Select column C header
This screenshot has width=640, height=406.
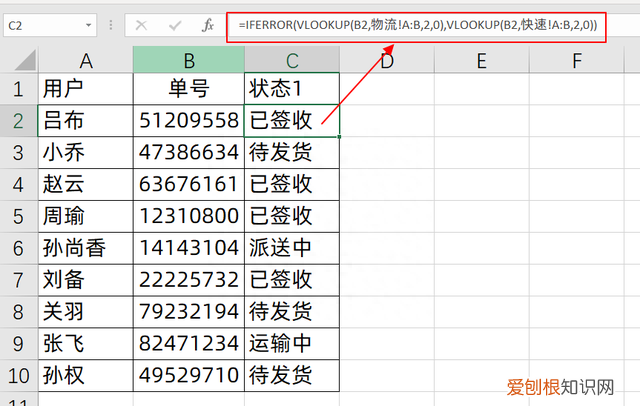[x=292, y=60]
